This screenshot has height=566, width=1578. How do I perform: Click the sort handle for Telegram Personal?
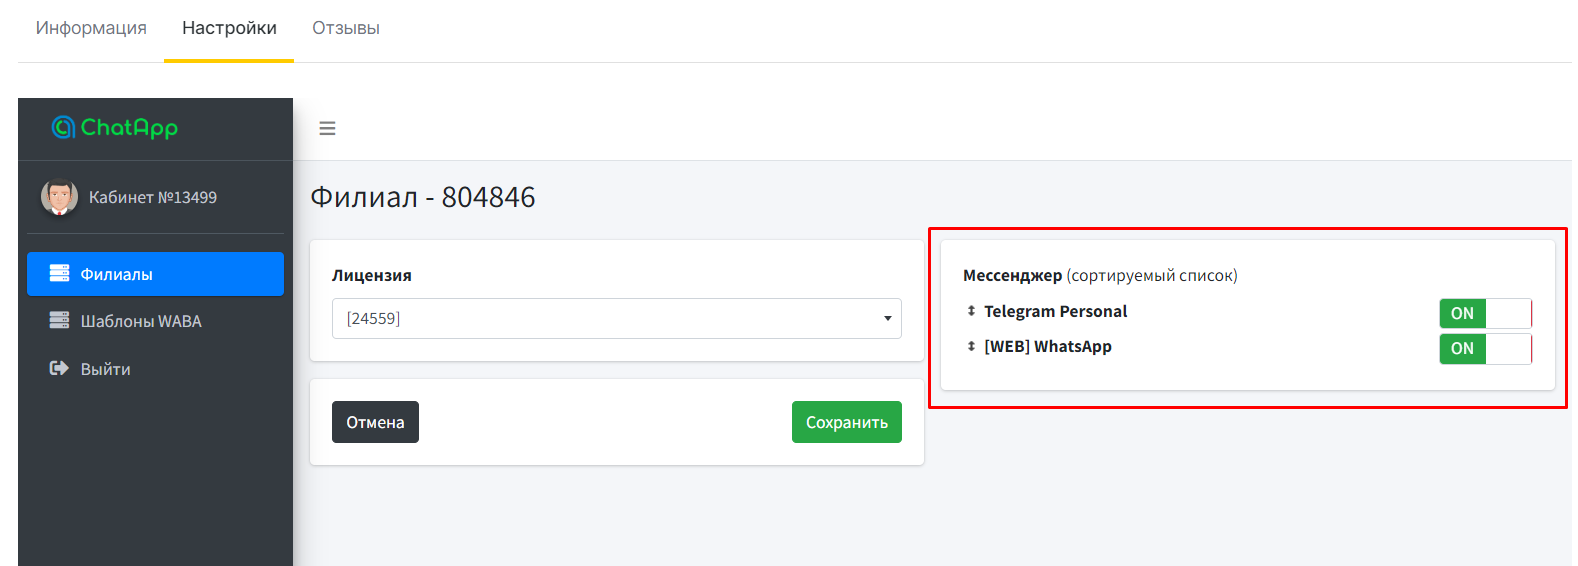coord(971,311)
